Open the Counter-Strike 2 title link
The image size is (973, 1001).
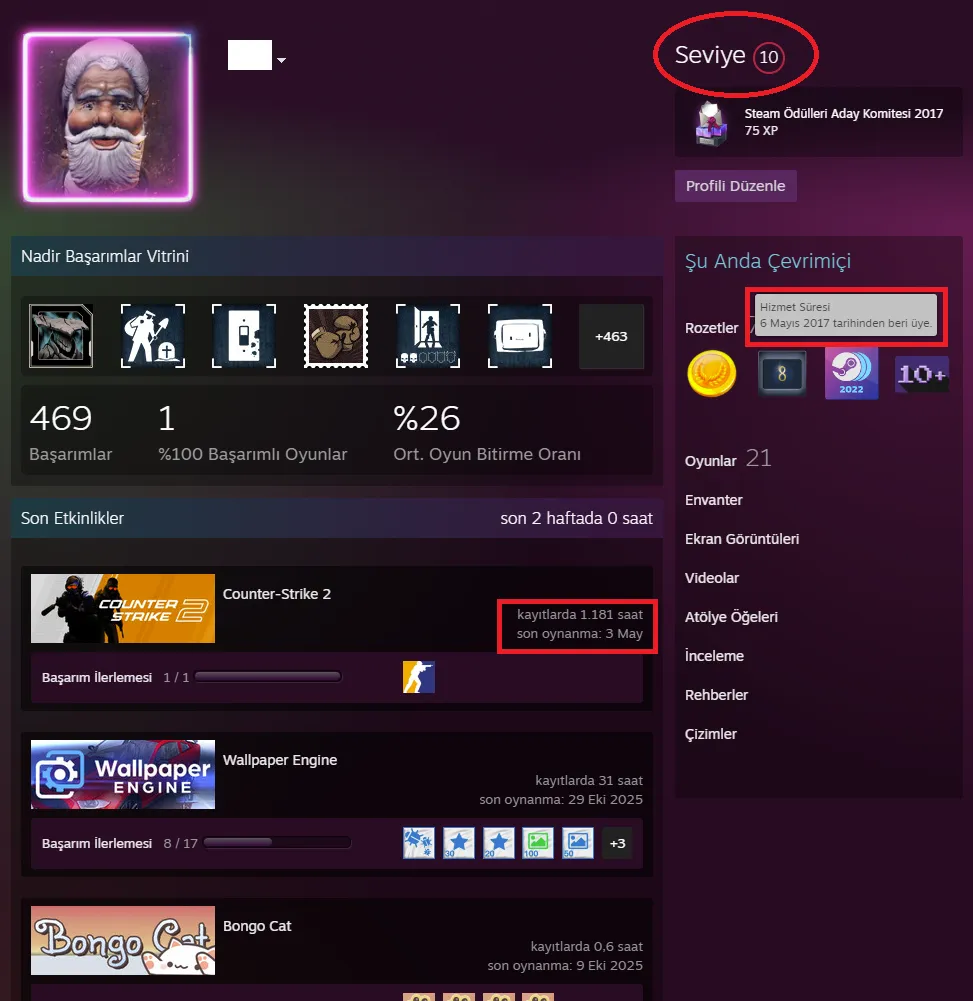click(x=276, y=594)
